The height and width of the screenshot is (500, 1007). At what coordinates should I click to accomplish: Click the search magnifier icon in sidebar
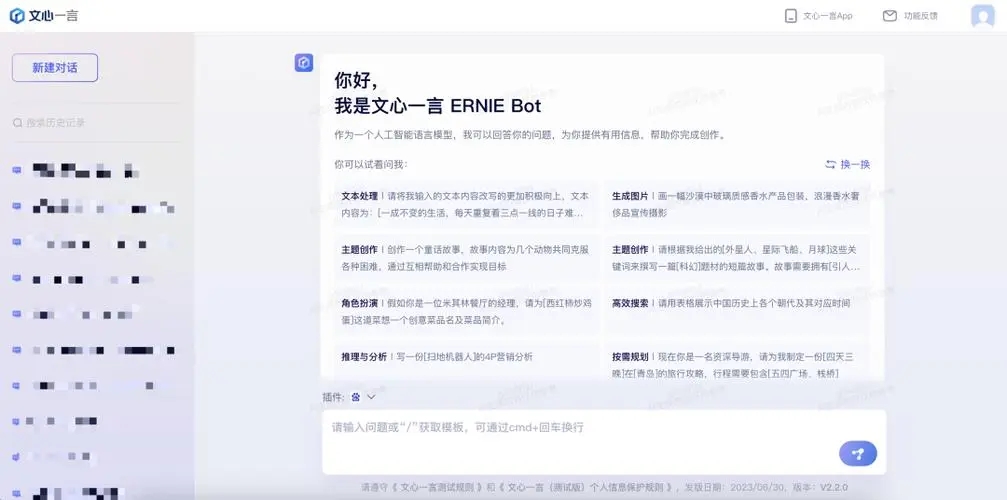(x=18, y=123)
